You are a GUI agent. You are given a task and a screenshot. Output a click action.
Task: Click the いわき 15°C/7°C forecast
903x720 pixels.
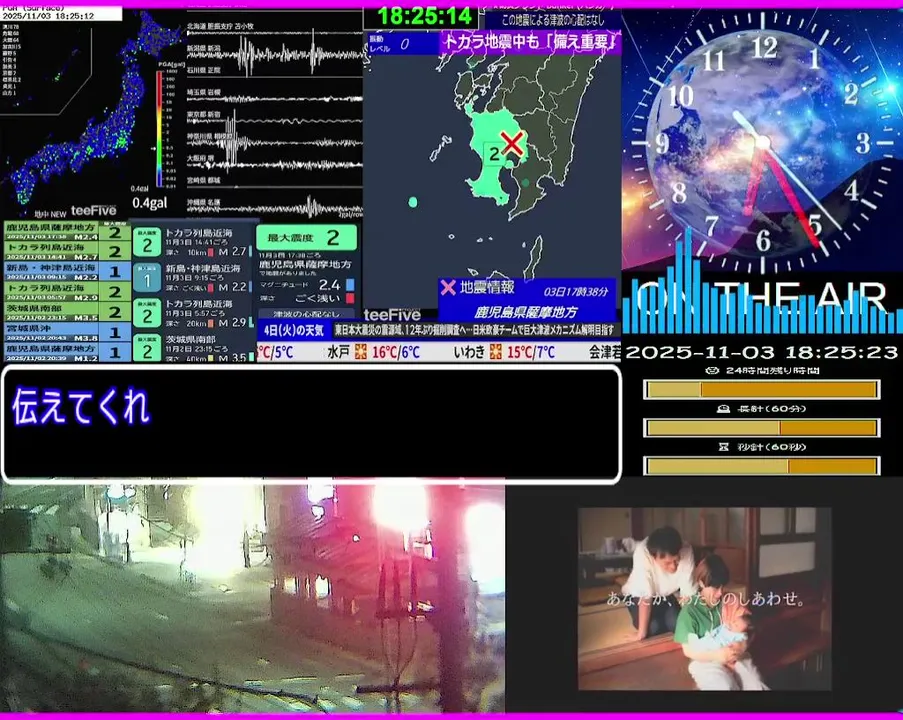point(504,351)
